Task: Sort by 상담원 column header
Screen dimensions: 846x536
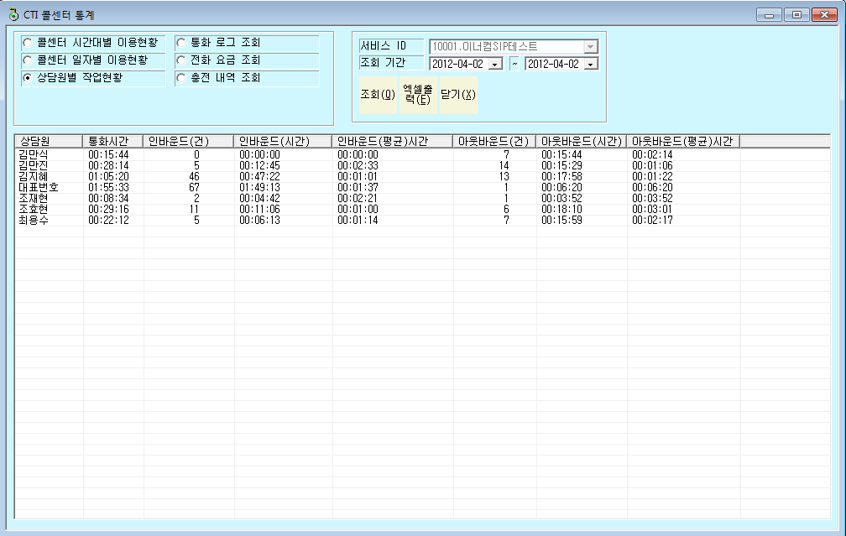Action: click(49, 141)
